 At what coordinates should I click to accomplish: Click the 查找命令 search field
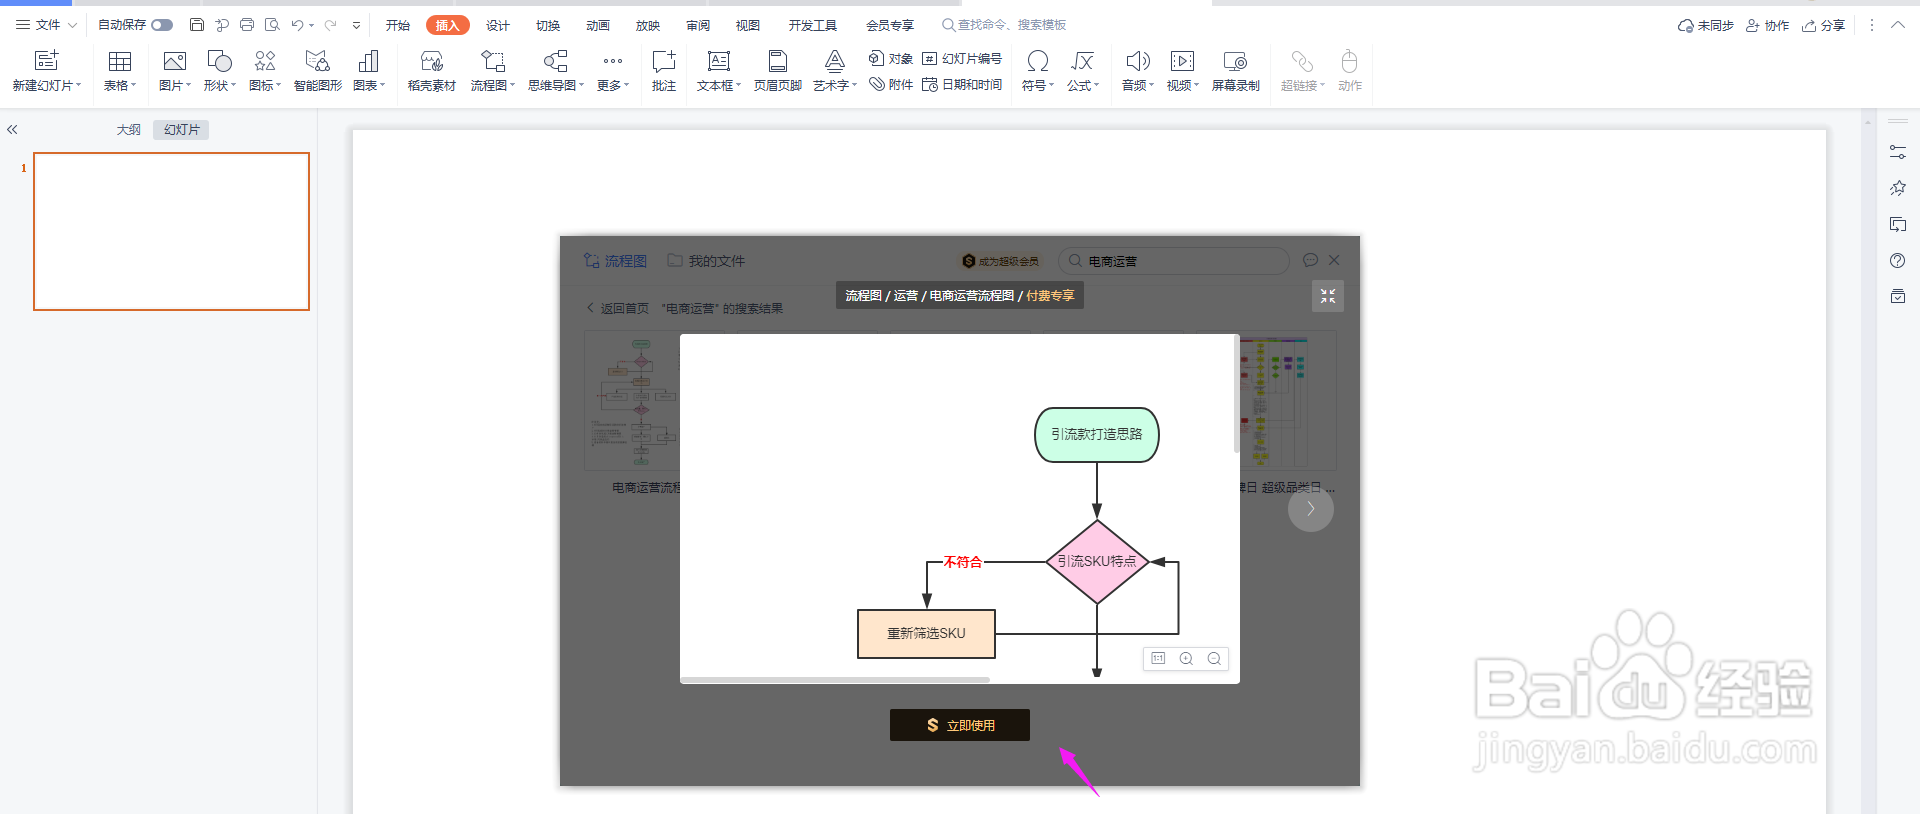[1004, 25]
